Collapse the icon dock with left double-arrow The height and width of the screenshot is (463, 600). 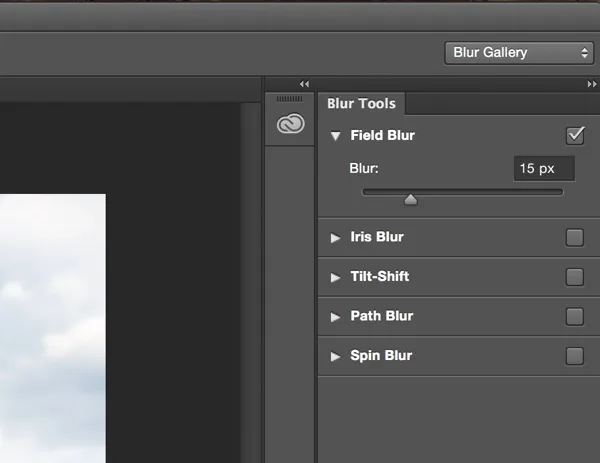coord(304,84)
